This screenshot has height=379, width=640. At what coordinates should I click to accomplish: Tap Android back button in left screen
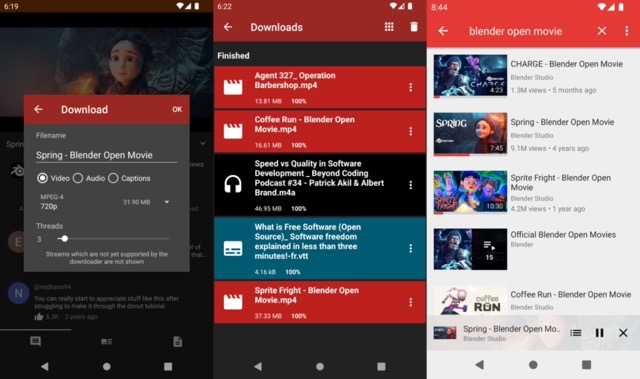tap(44, 366)
